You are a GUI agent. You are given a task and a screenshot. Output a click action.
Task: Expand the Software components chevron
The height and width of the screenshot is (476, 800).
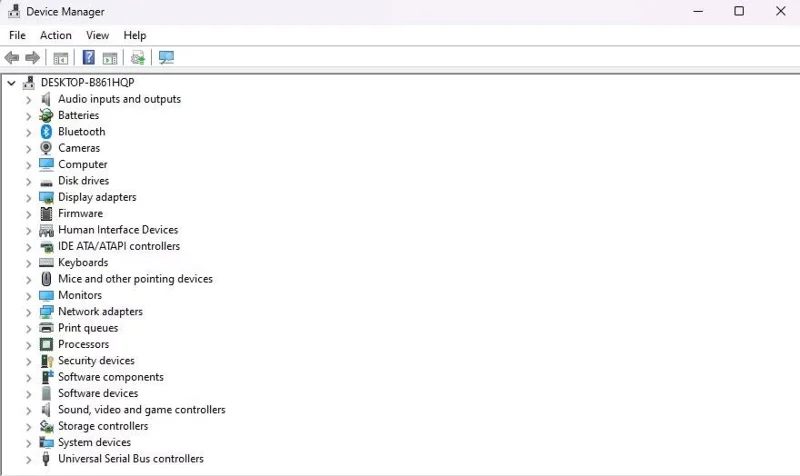tap(29, 378)
